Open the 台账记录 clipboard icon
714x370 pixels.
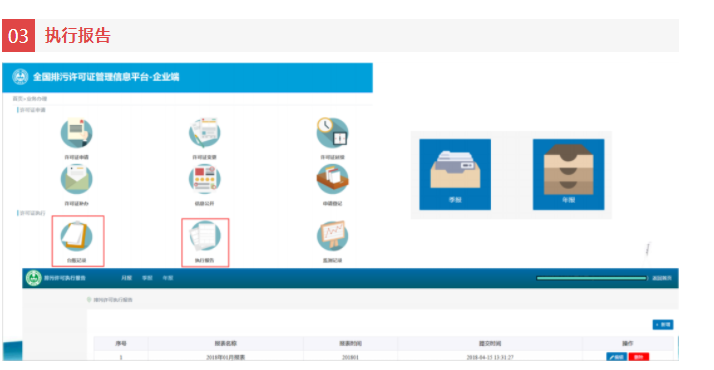pyautogui.click(x=76, y=236)
